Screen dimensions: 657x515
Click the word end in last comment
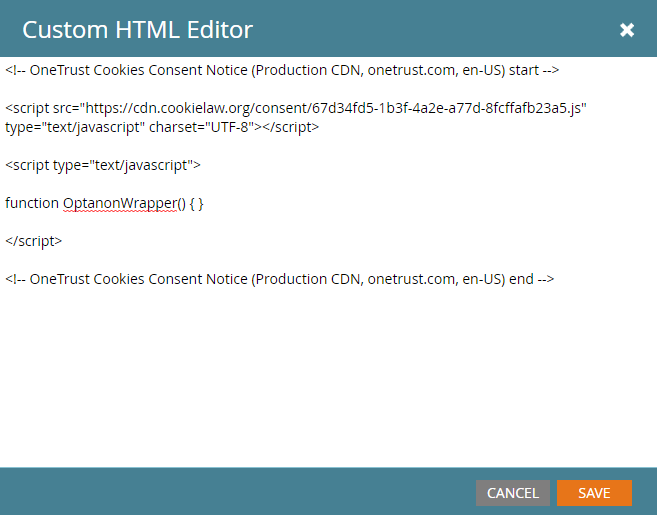click(520, 279)
